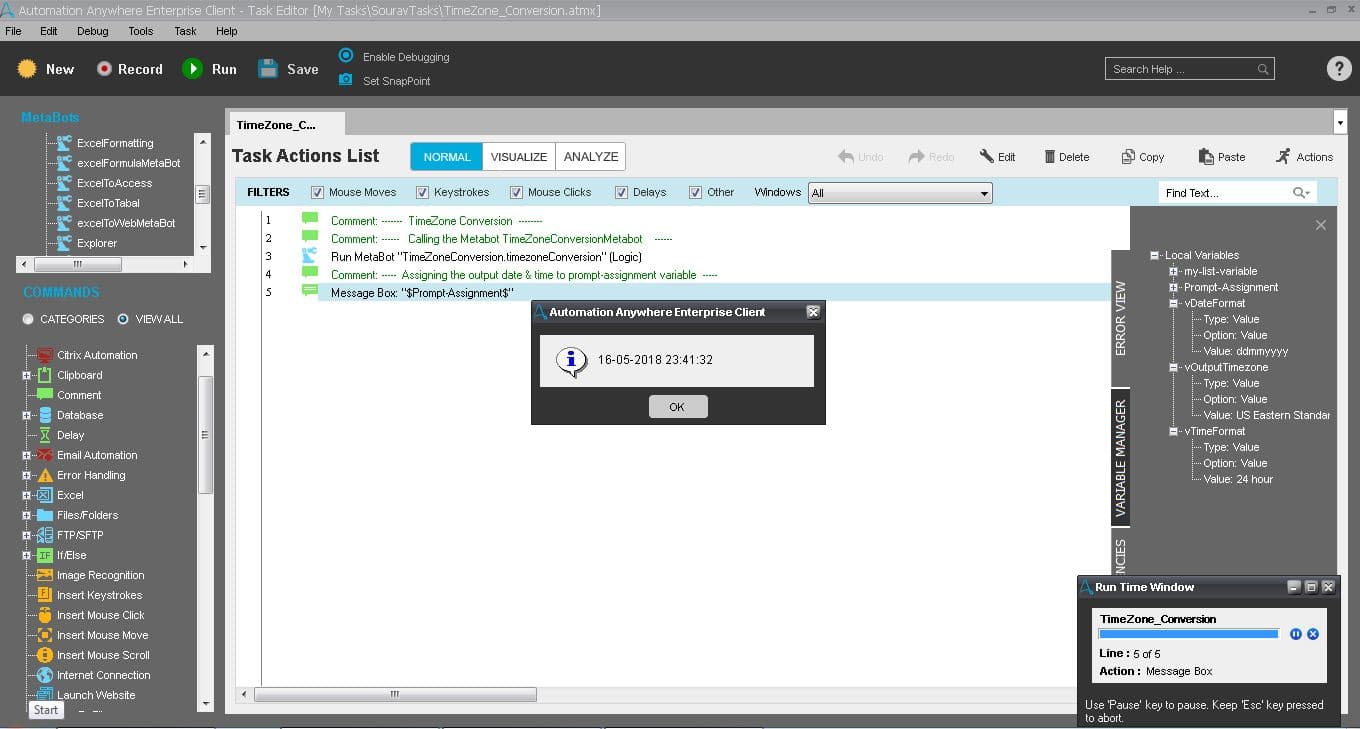
Task: Open the tab list dropdown arrow
Action: [x=1340, y=123]
